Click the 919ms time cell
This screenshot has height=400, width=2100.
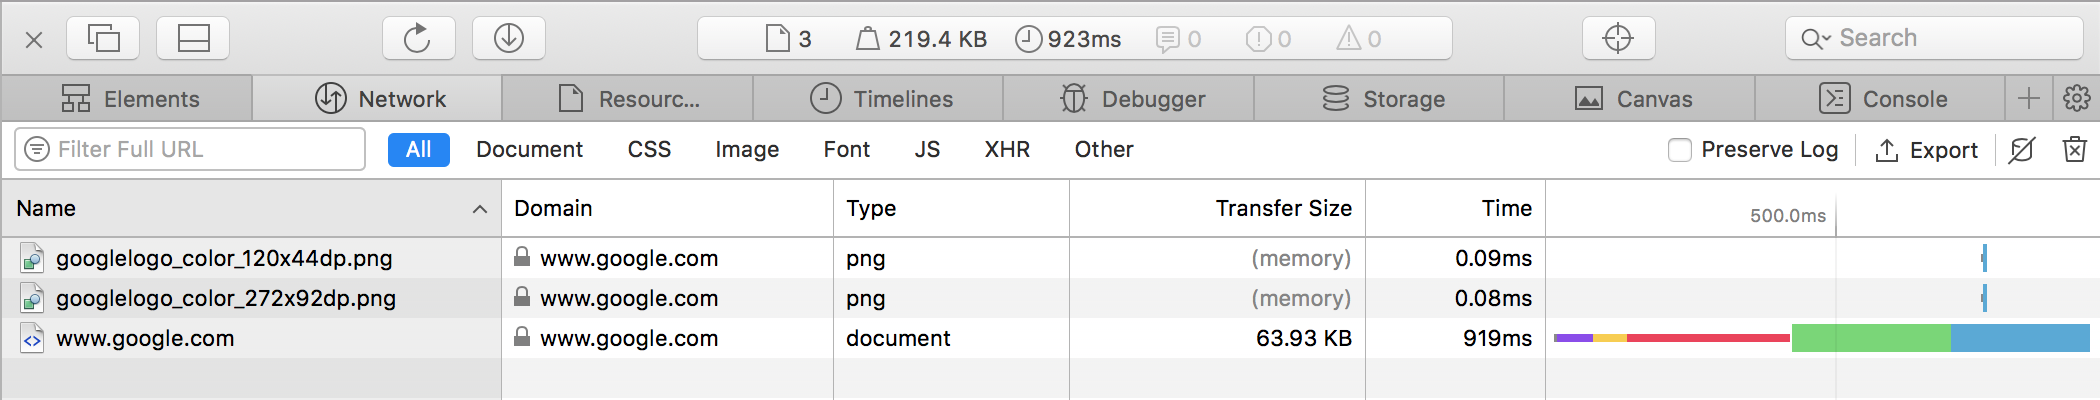coord(1497,338)
